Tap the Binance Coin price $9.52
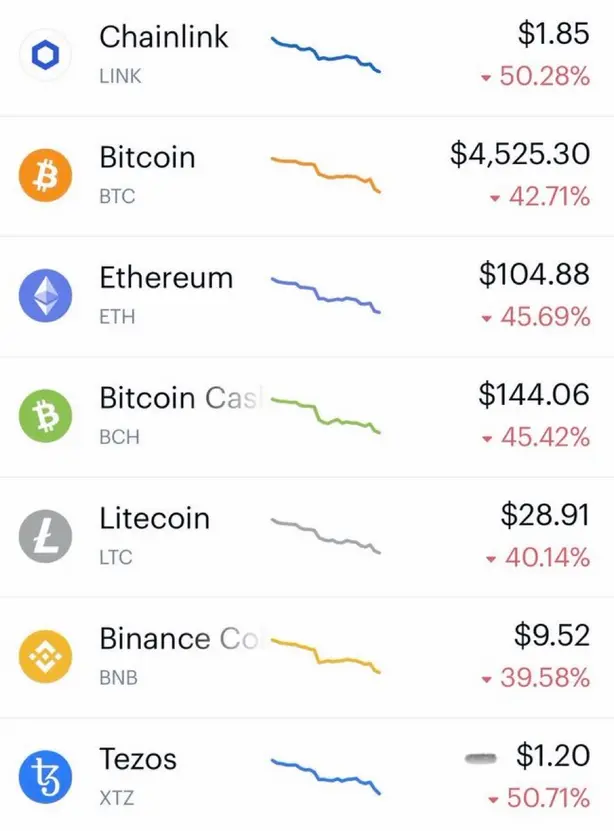This screenshot has height=831, width=614. [551, 635]
